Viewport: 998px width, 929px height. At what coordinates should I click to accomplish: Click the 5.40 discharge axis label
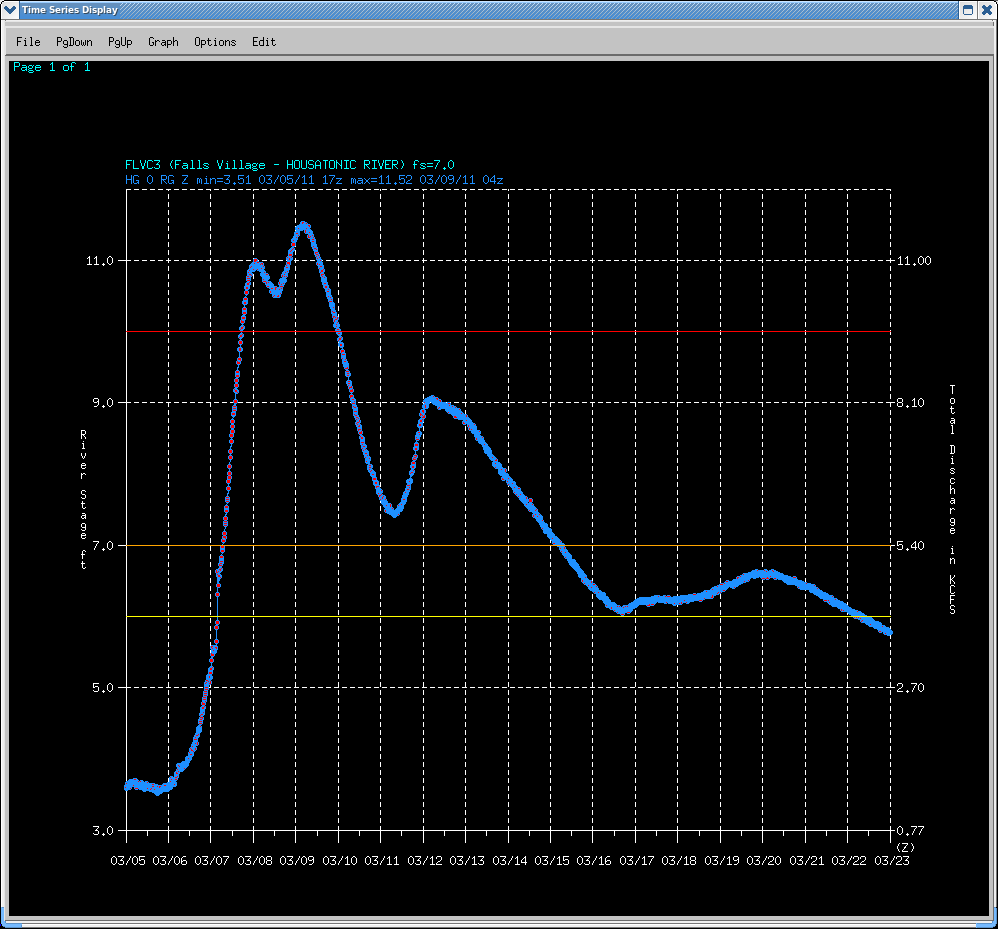[x=911, y=545]
